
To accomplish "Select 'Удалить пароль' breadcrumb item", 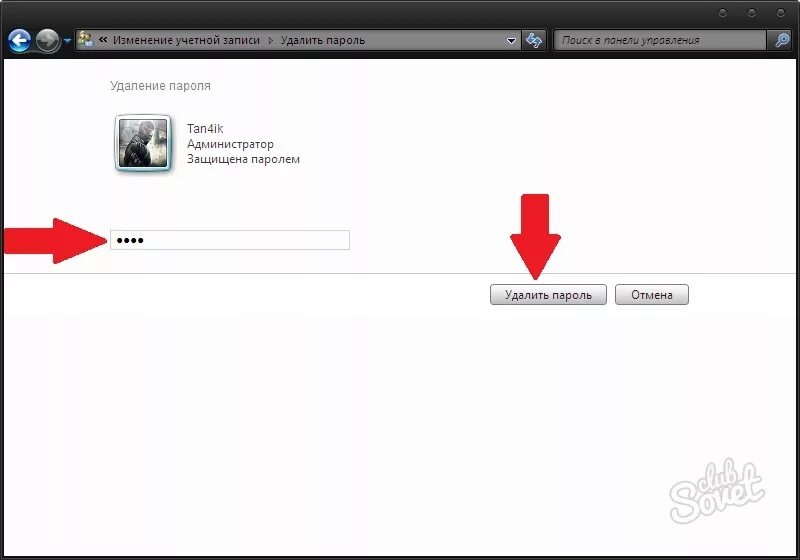I will (x=323, y=40).
